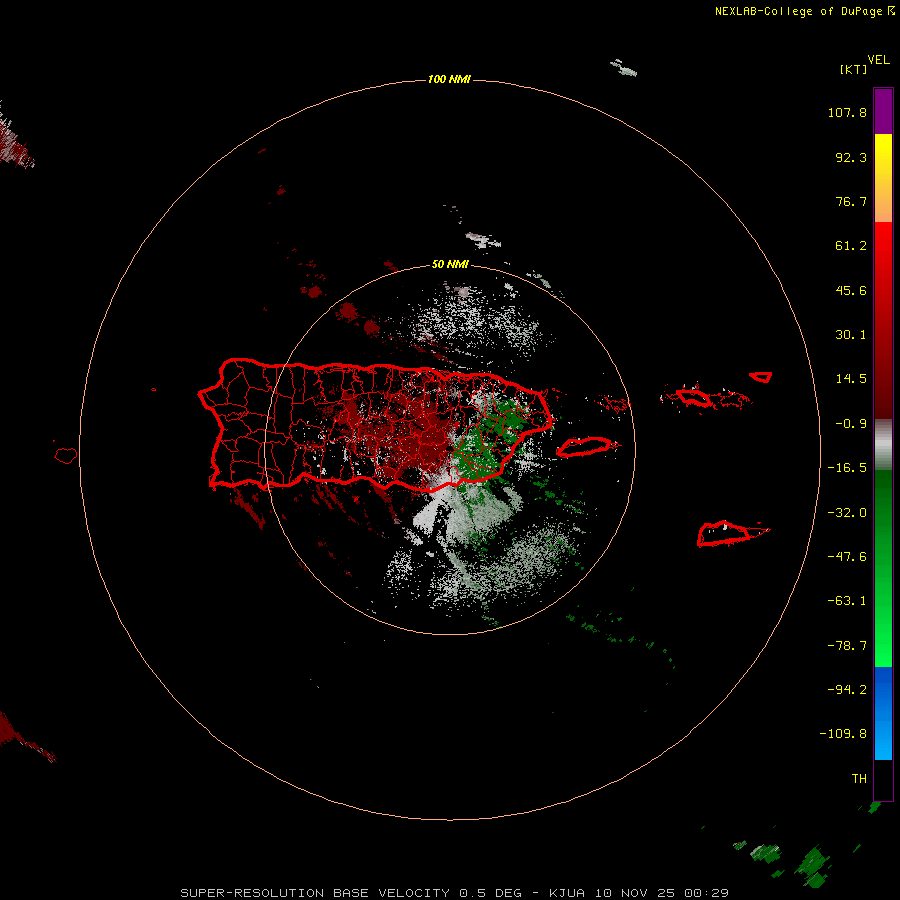Select the 30.1 scale label
This screenshot has height=900, width=900.
851,335
